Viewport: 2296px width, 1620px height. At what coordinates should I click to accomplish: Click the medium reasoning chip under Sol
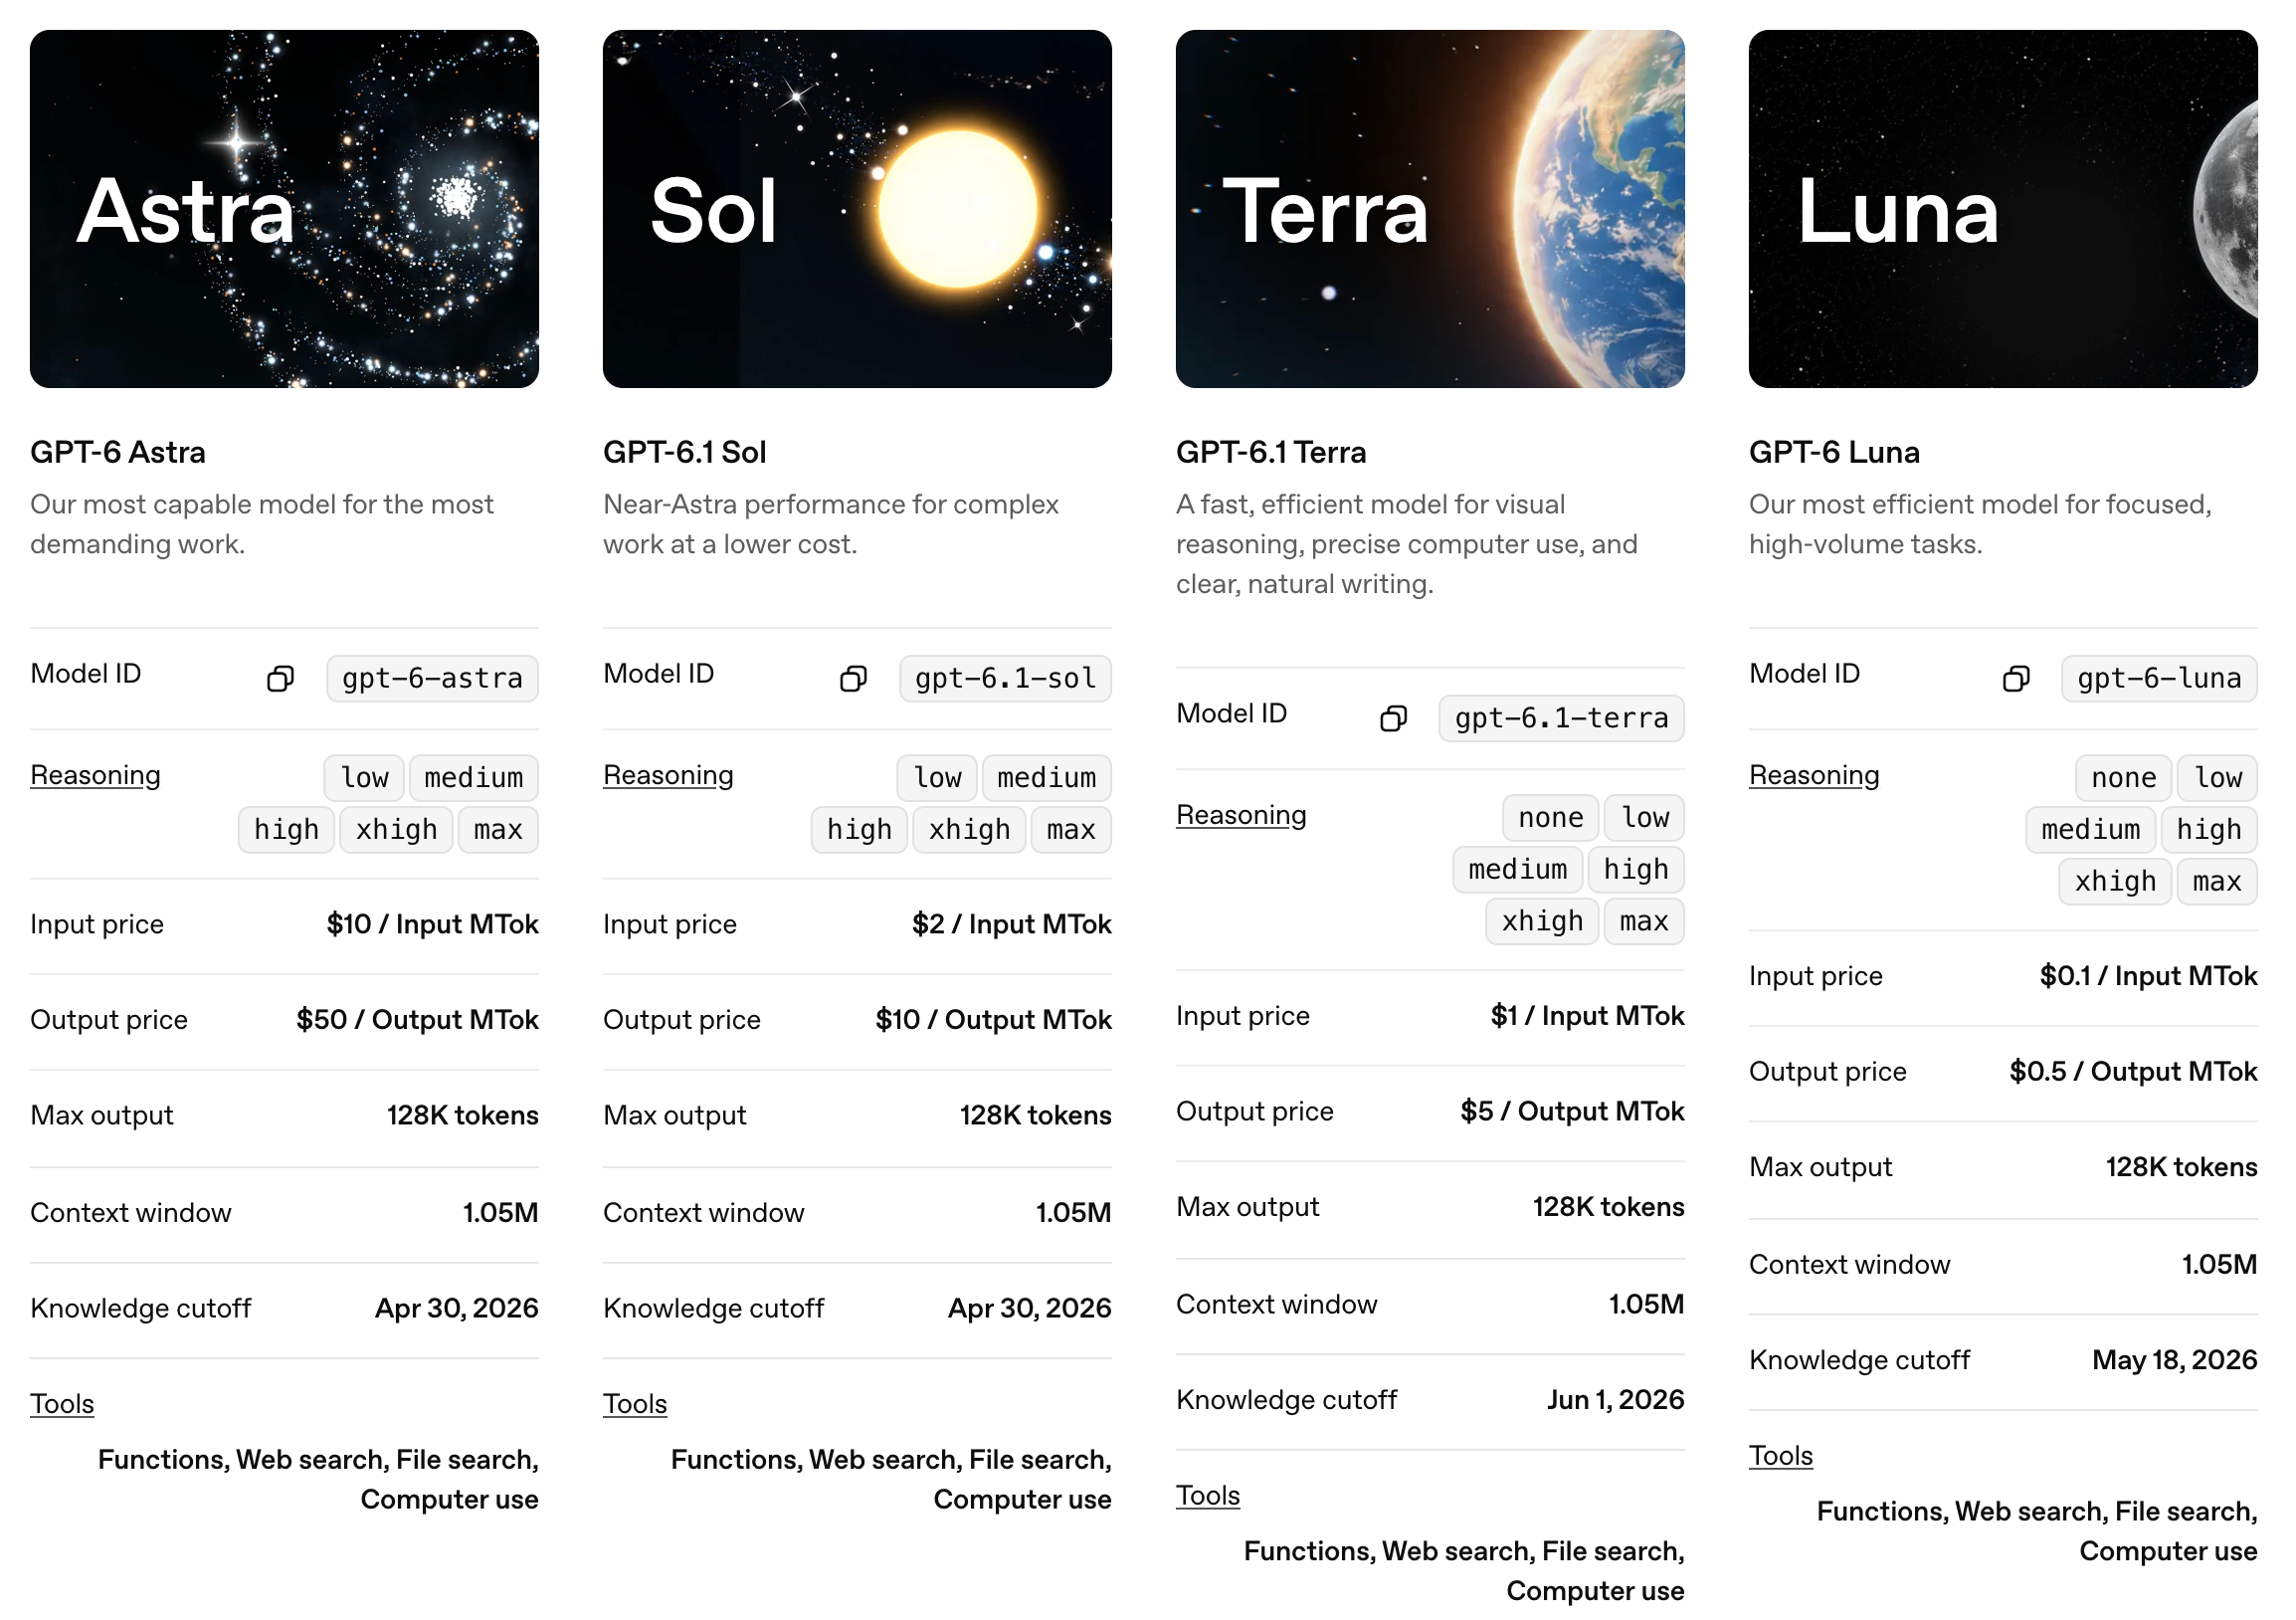1046,778
